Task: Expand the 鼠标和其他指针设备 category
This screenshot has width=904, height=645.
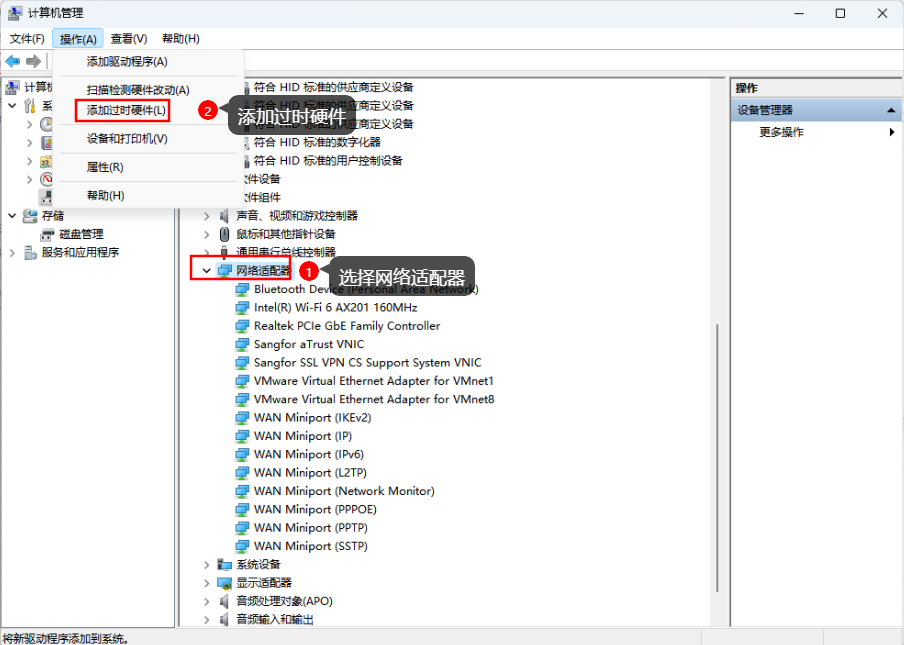Action: [x=207, y=234]
